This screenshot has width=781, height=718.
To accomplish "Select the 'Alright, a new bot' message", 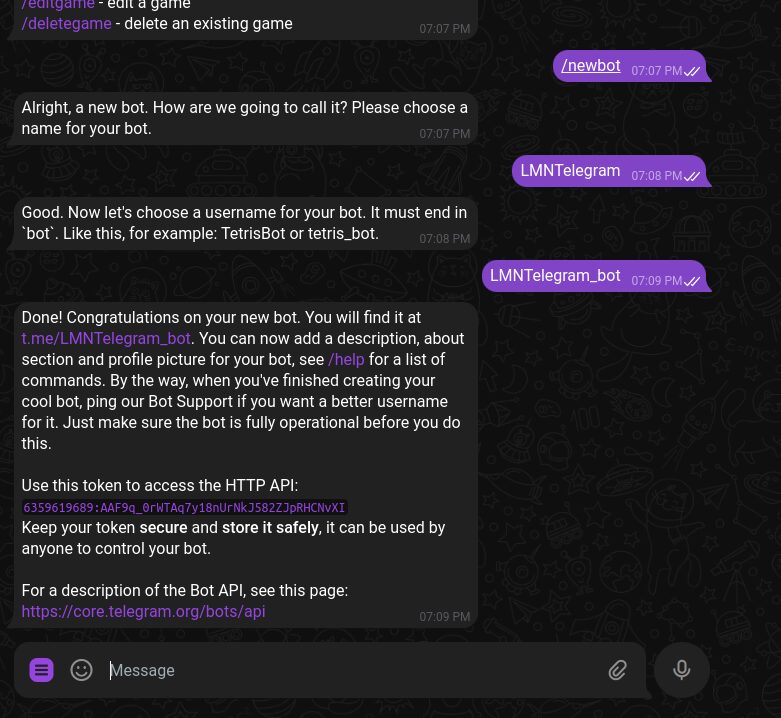I will (x=246, y=118).
